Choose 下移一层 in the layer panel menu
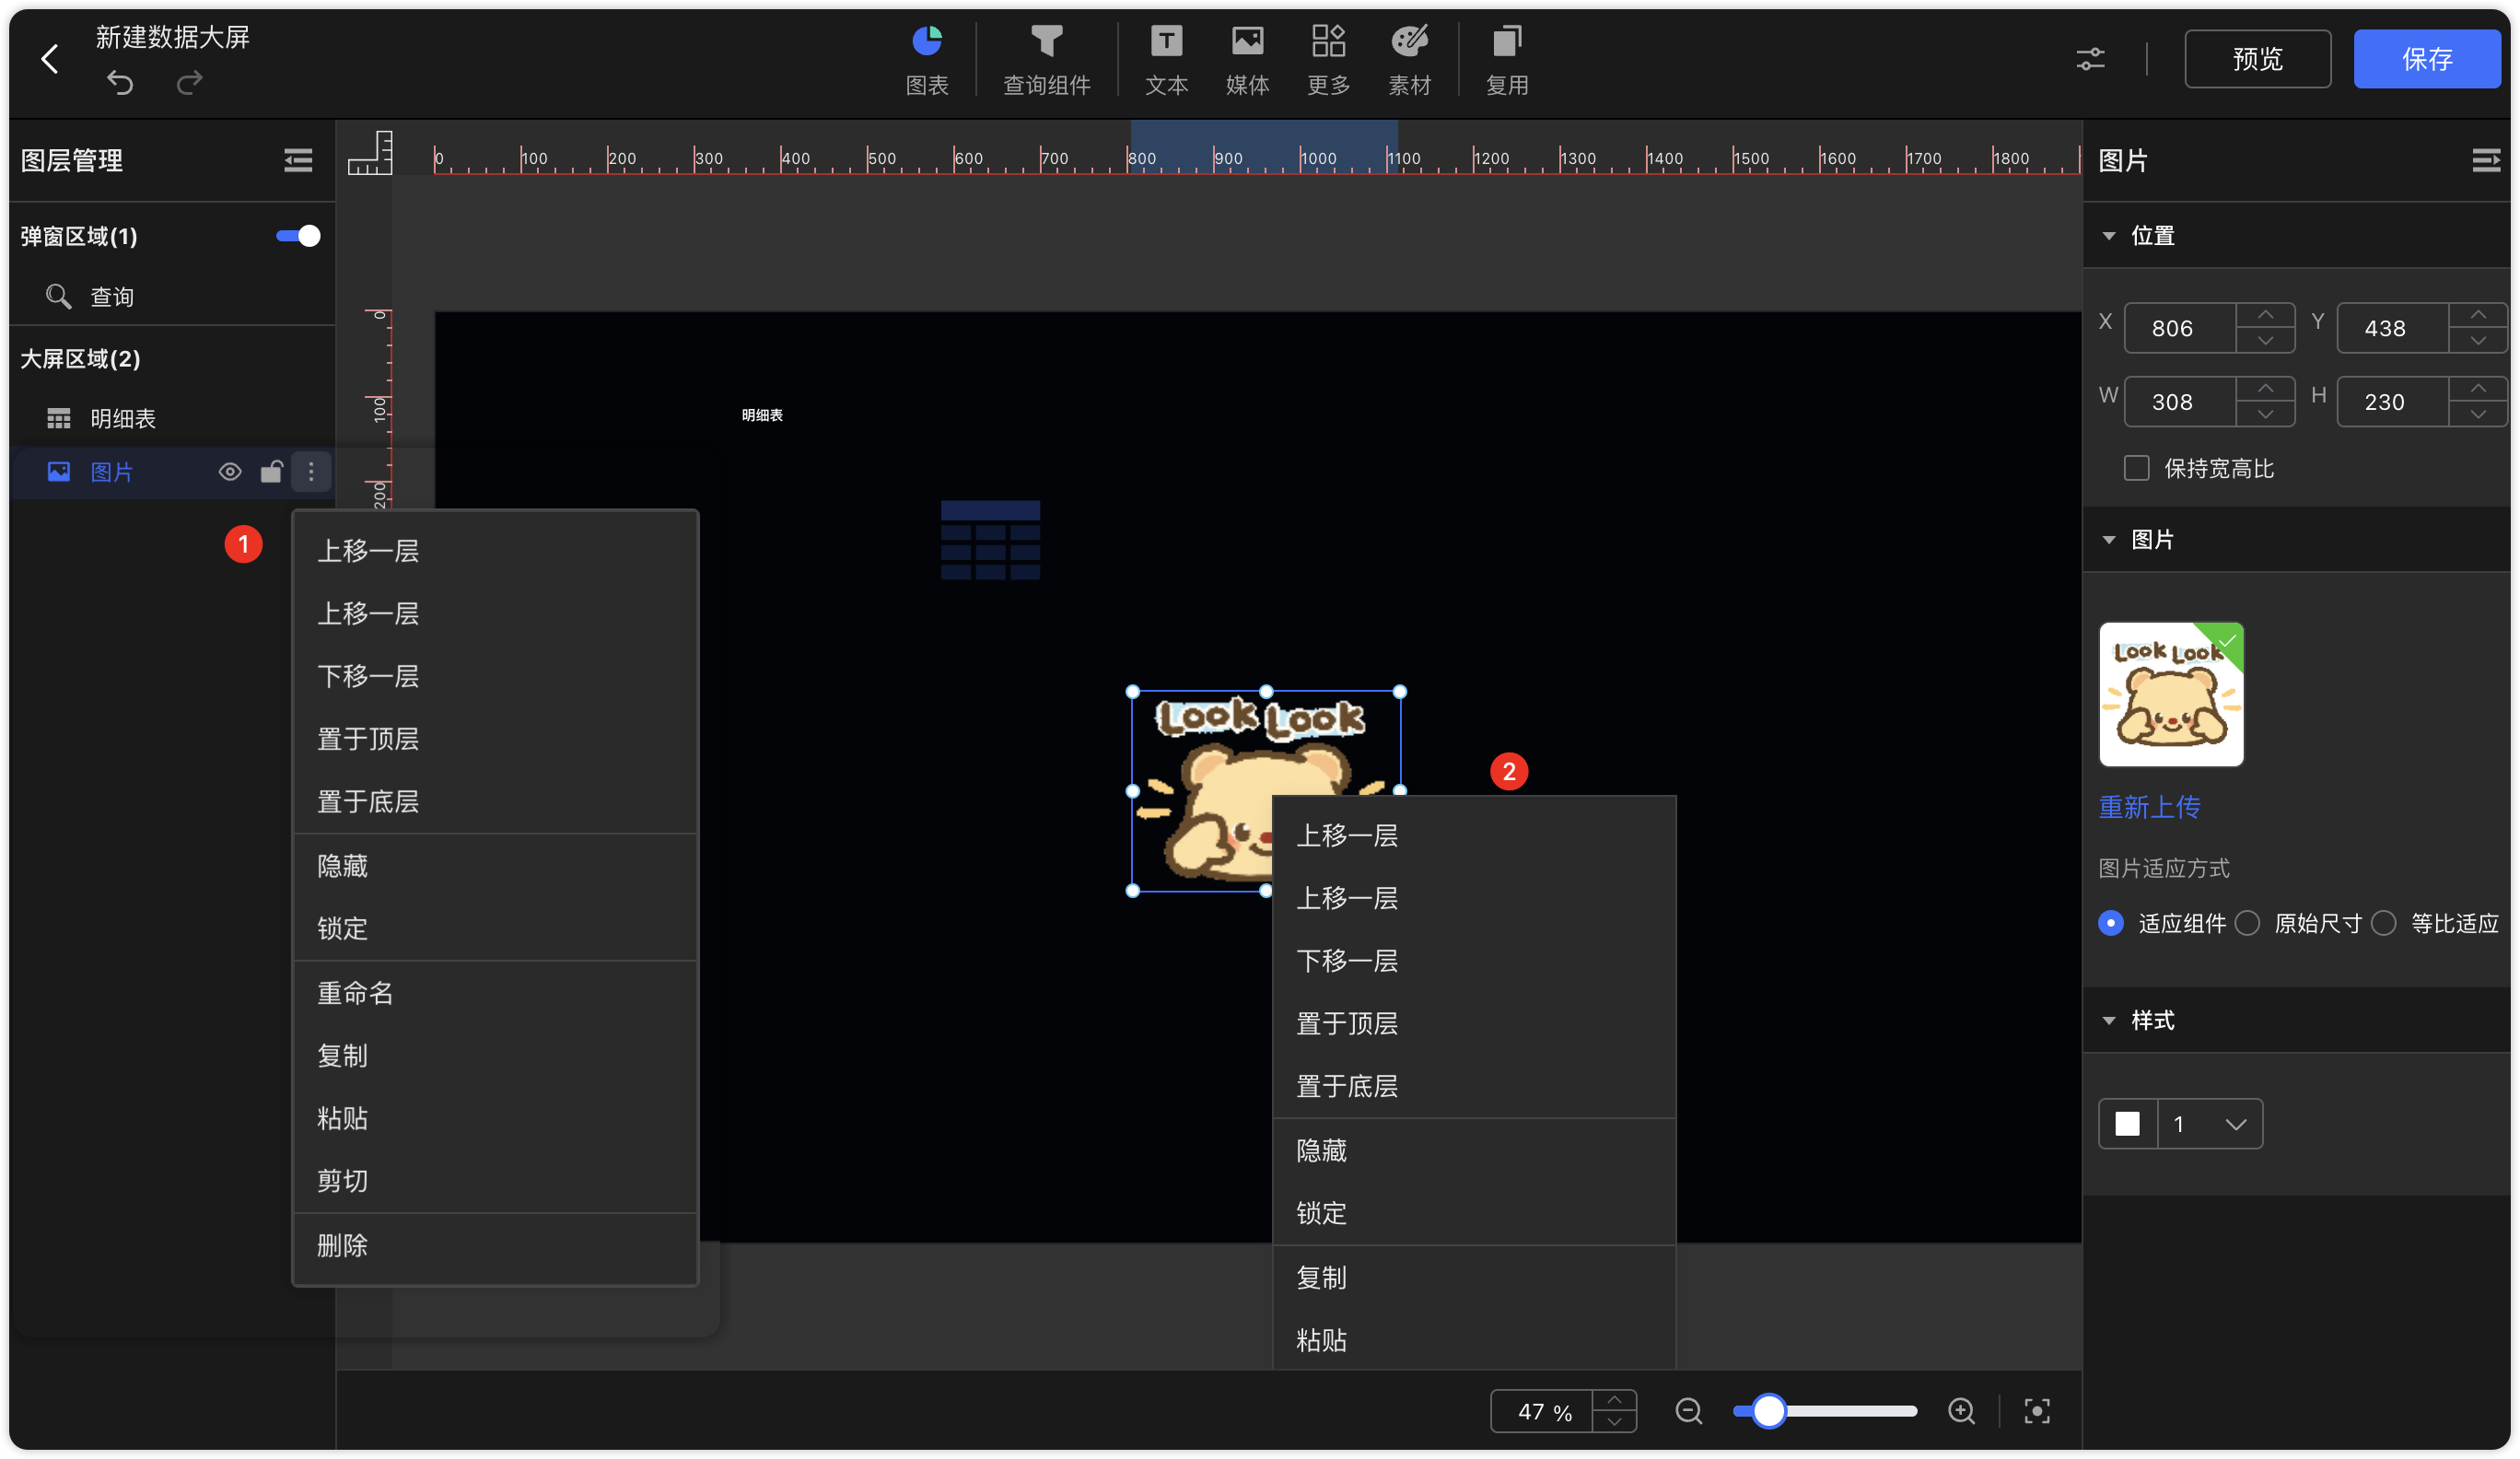Image resolution: width=2520 pixels, height=1459 pixels. point(495,676)
